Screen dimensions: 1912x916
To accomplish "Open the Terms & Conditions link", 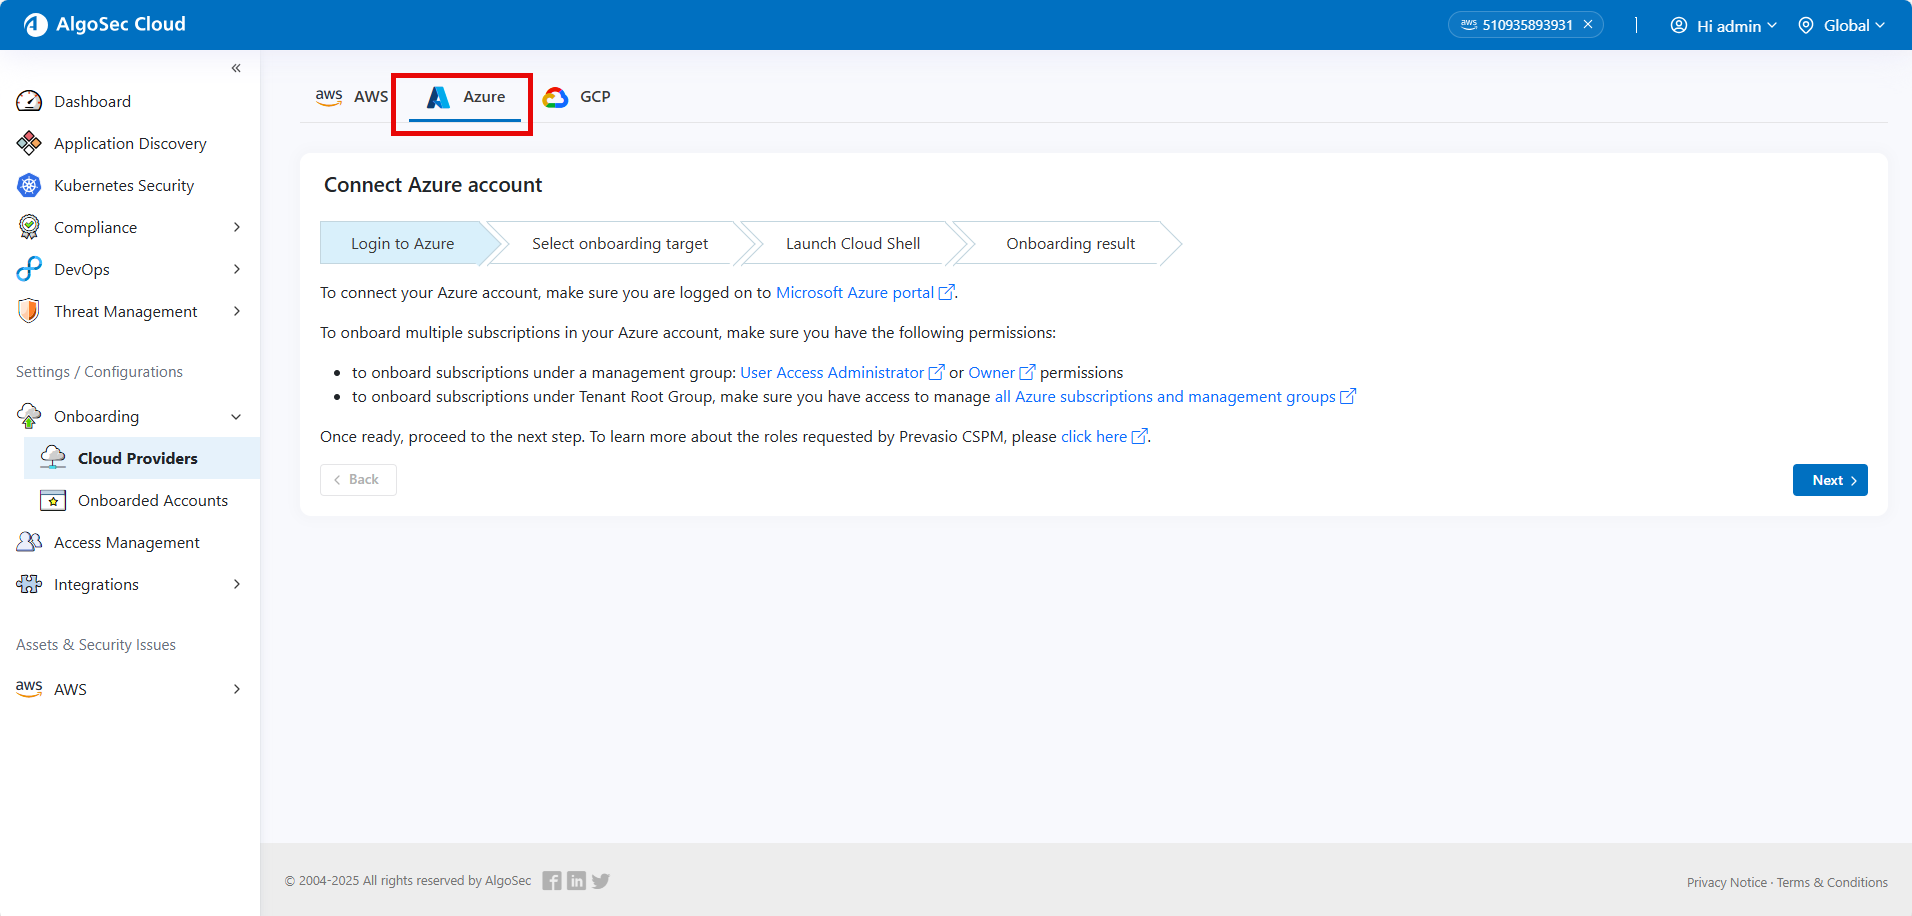I will coord(1832,882).
